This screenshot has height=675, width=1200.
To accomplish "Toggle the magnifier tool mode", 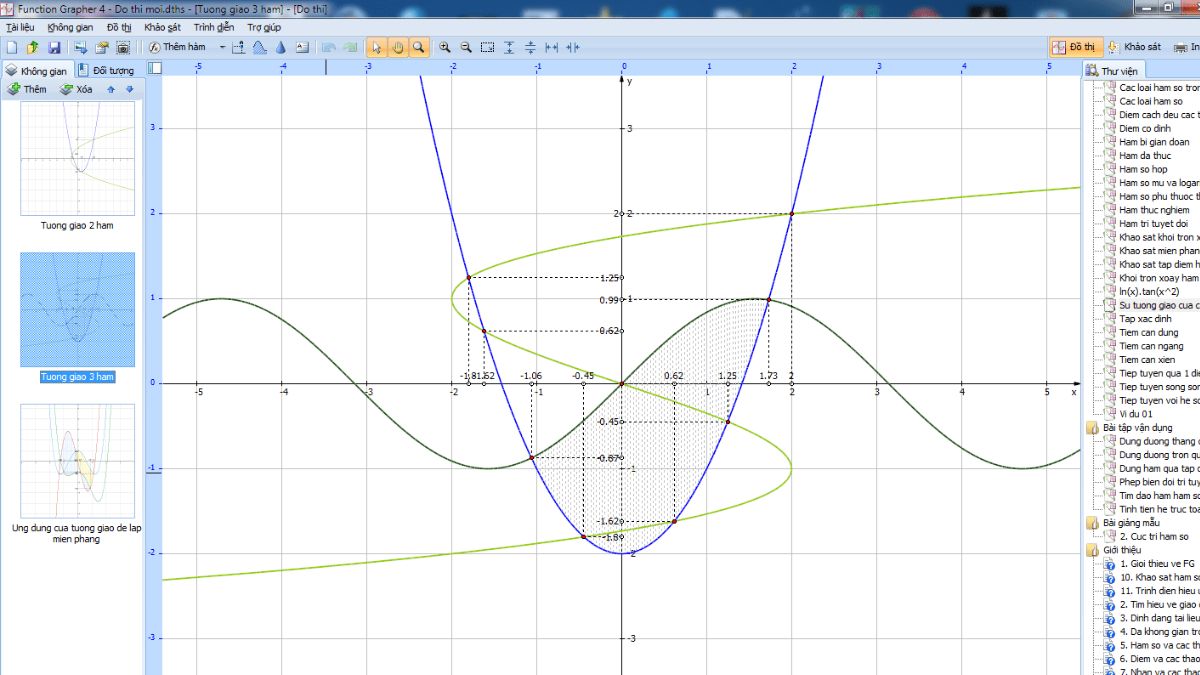I will click(x=419, y=47).
